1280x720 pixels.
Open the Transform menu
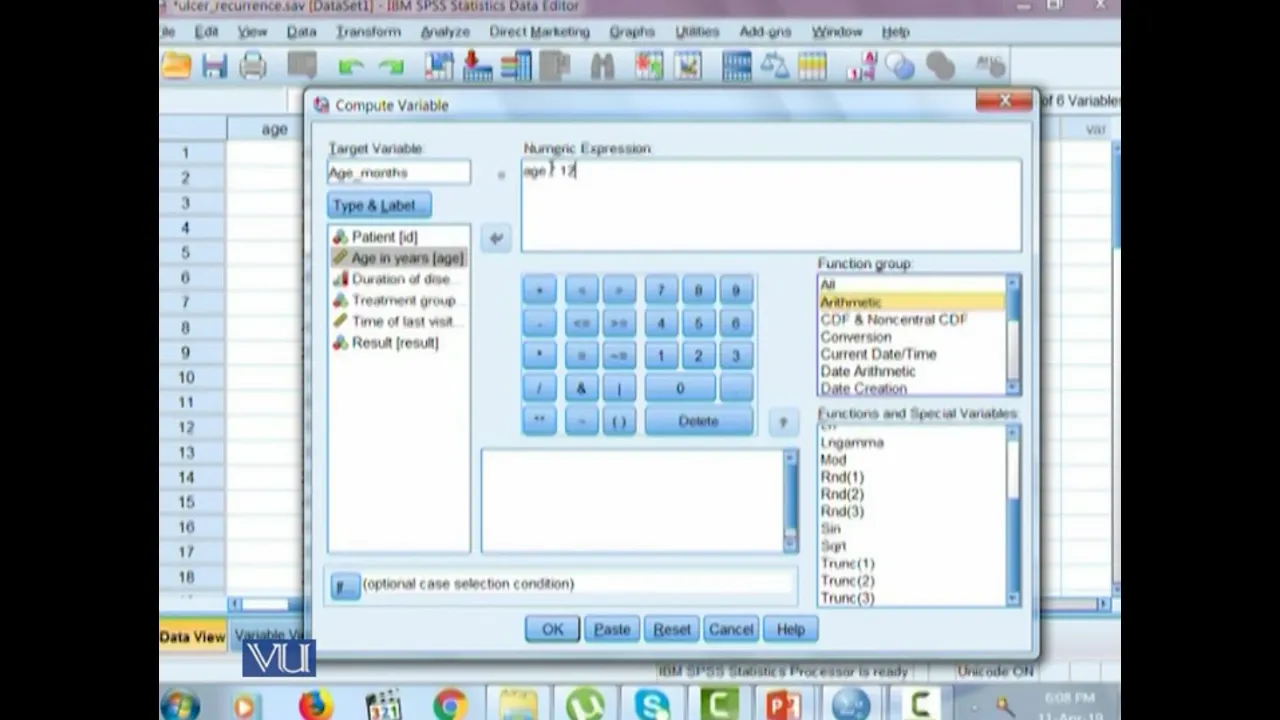(x=368, y=32)
